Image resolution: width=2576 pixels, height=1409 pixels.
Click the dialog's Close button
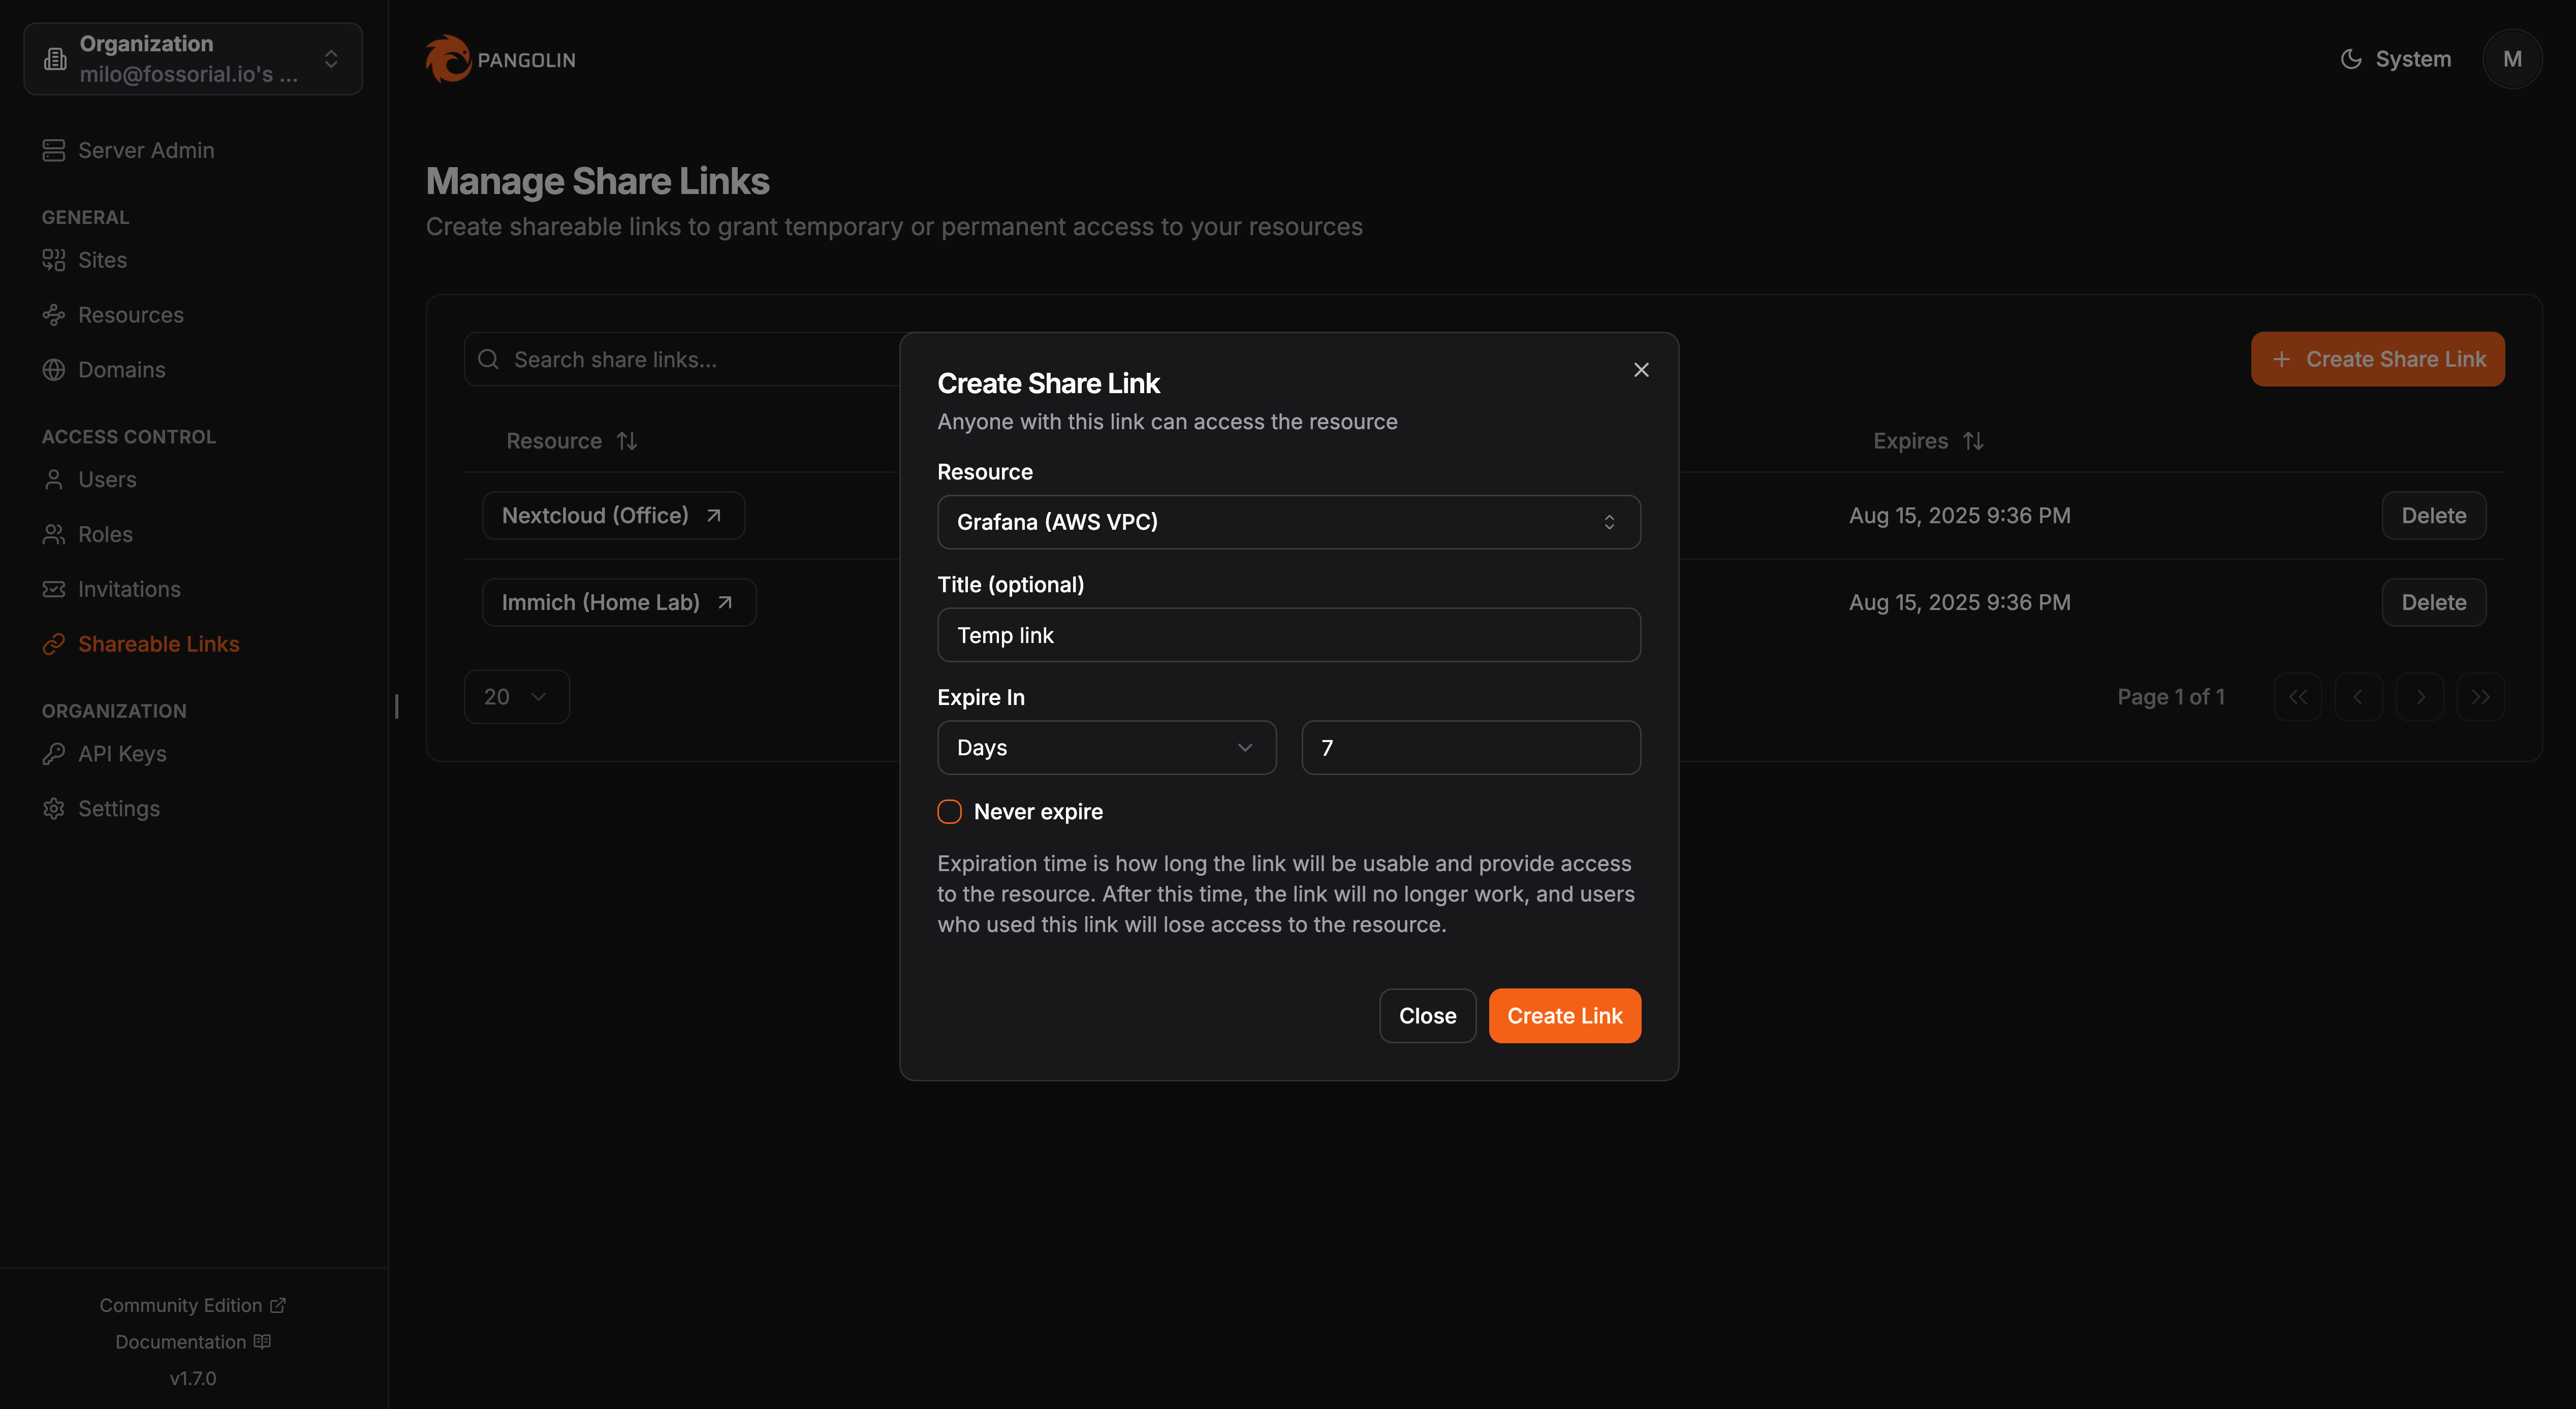click(1427, 1016)
